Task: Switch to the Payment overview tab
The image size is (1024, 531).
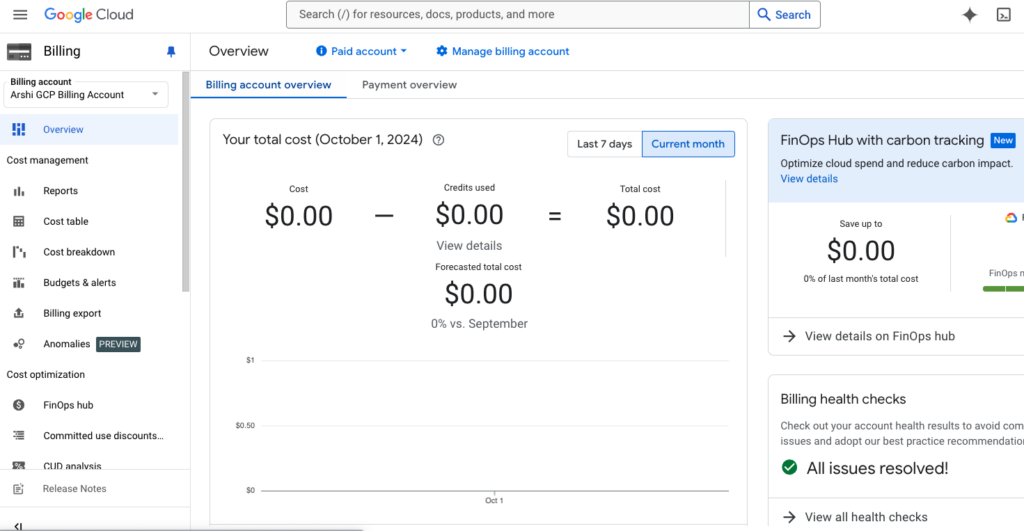Action: 409,85
